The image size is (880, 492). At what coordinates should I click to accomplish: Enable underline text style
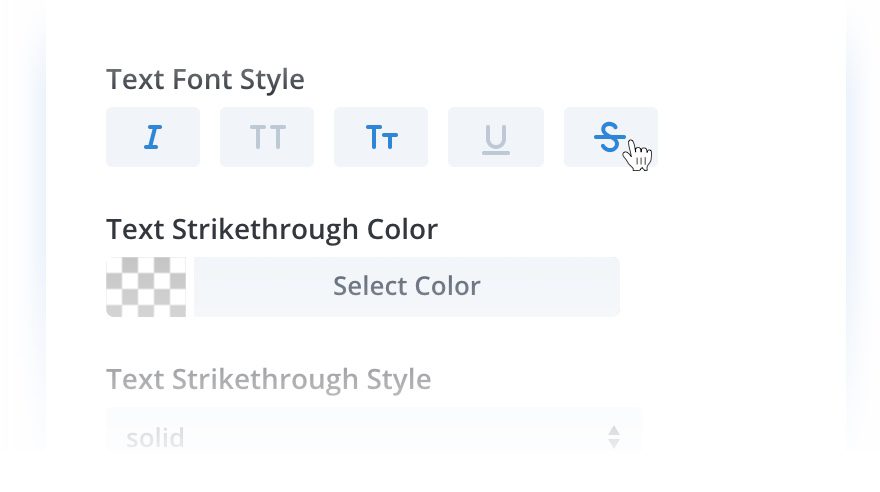pos(496,137)
